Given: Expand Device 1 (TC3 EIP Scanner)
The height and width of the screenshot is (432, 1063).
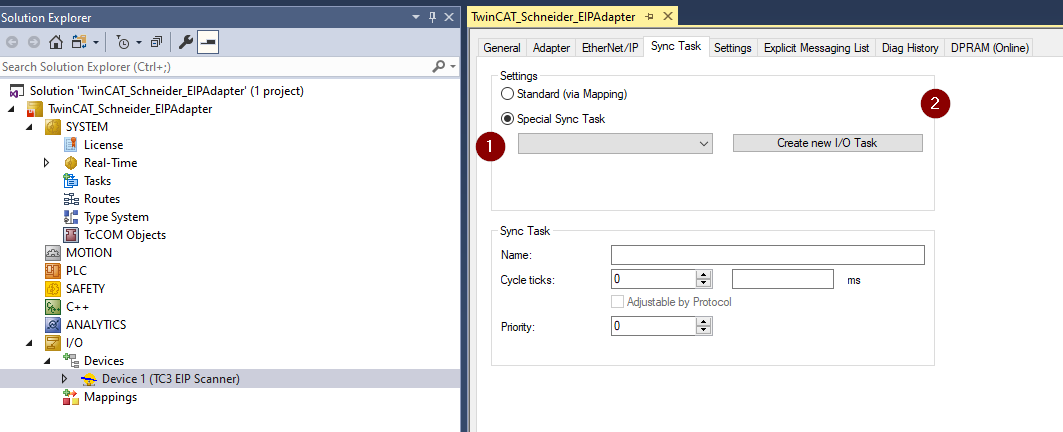Looking at the screenshot, I should [64, 378].
